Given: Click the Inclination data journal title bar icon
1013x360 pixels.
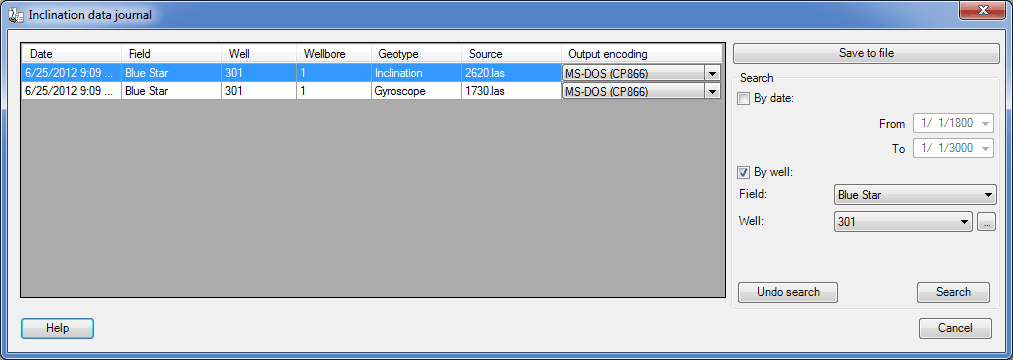Looking at the screenshot, I should (15, 14).
